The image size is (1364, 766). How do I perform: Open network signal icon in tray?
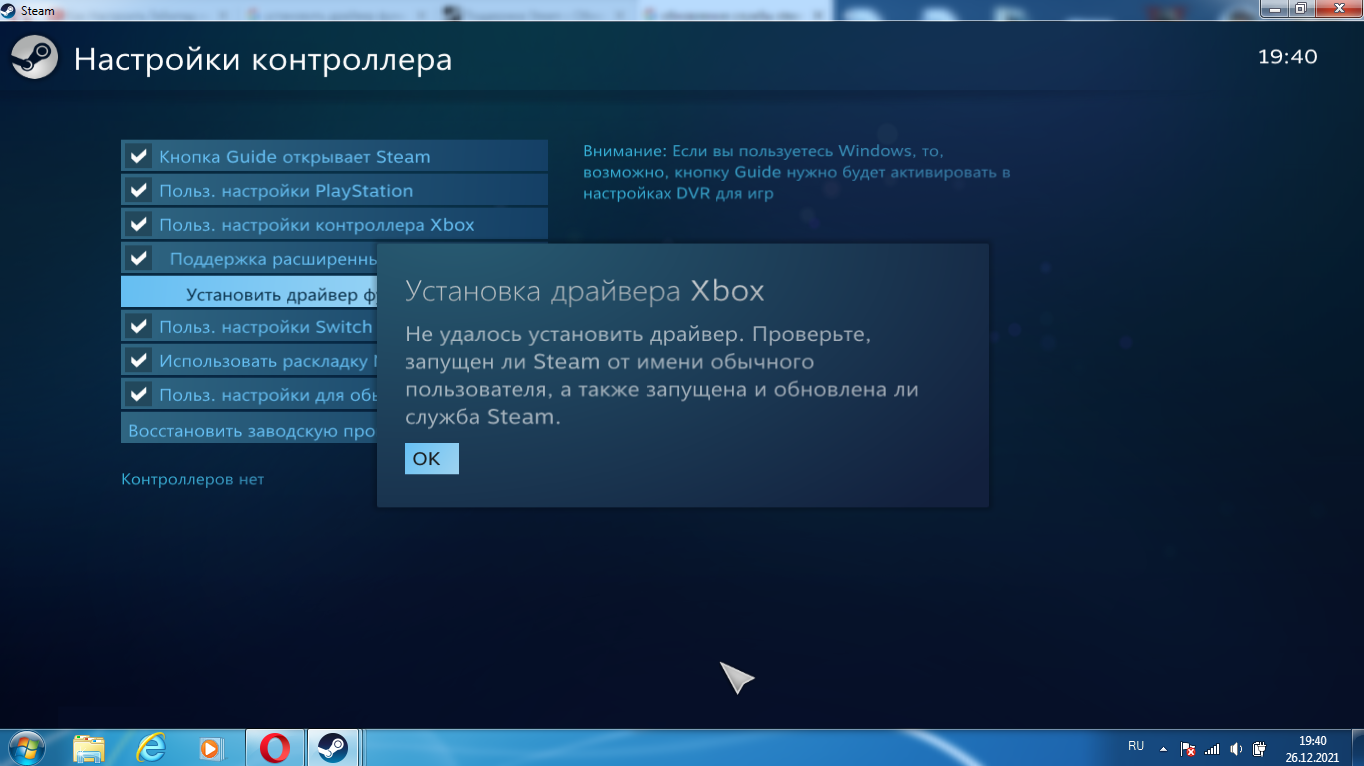pyautogui.click(x=1213, y=748)
